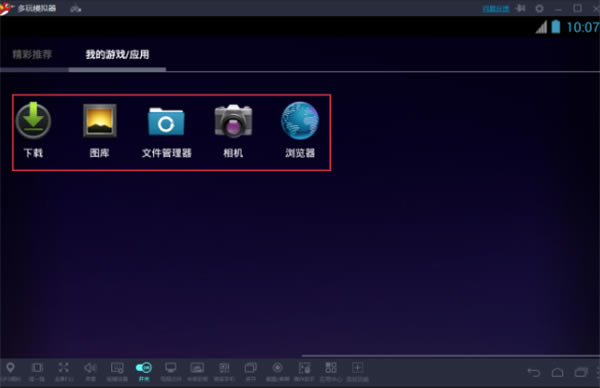Click the plus-box icon in bottom toolbar

pos(357,368)
